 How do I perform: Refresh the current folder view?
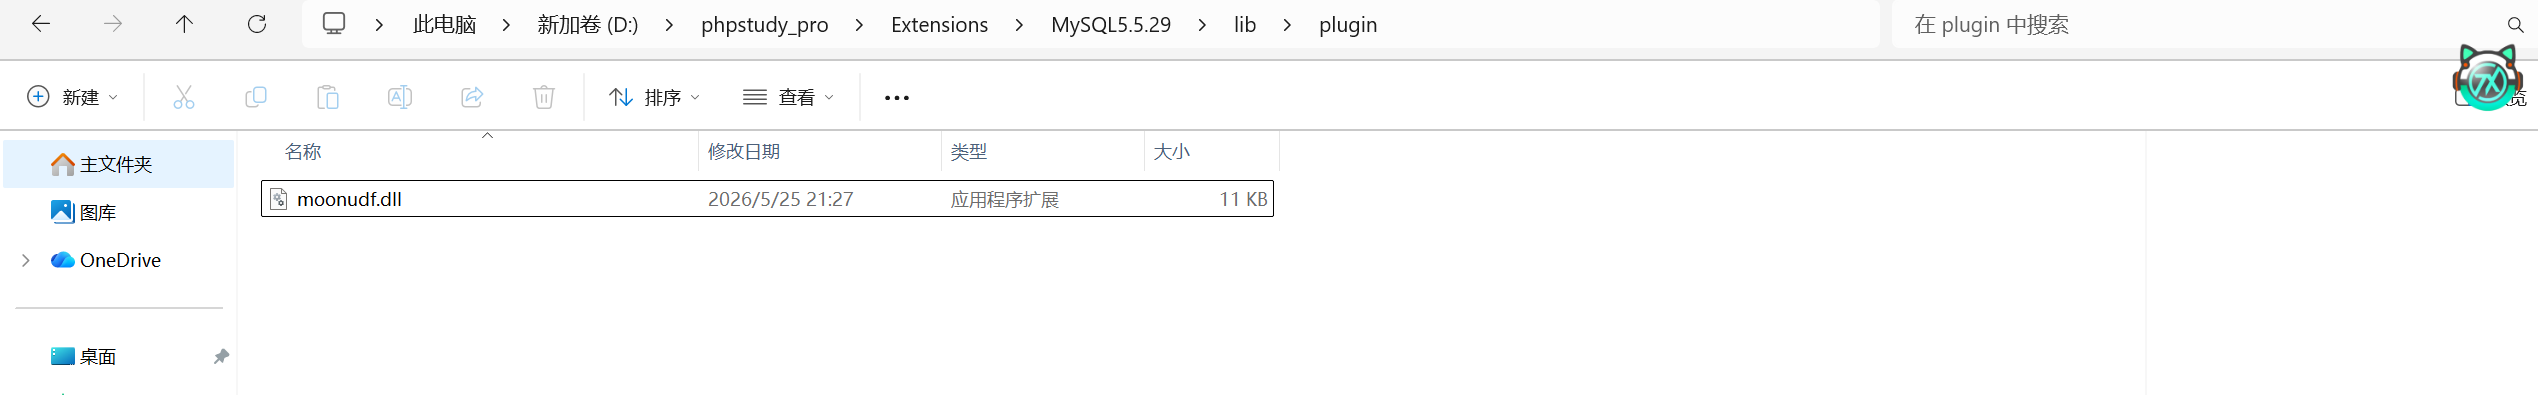tap(257, 24)
